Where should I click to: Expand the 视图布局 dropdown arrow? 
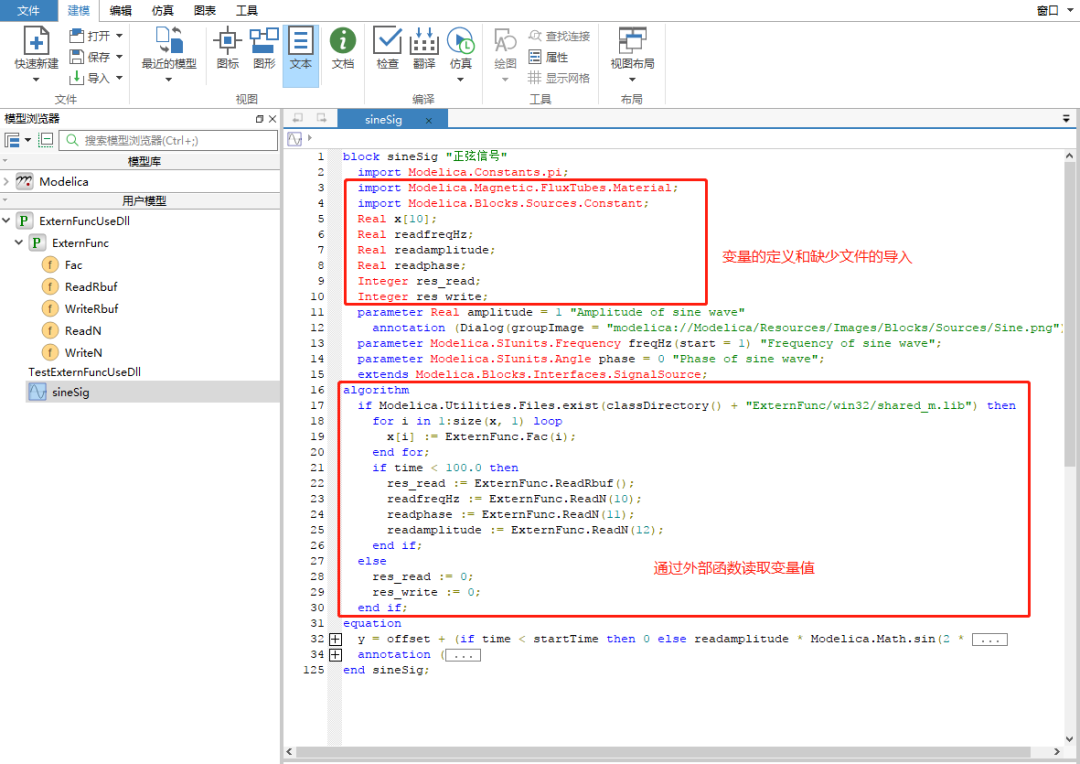pyautogui.click(x=632, y=80)
